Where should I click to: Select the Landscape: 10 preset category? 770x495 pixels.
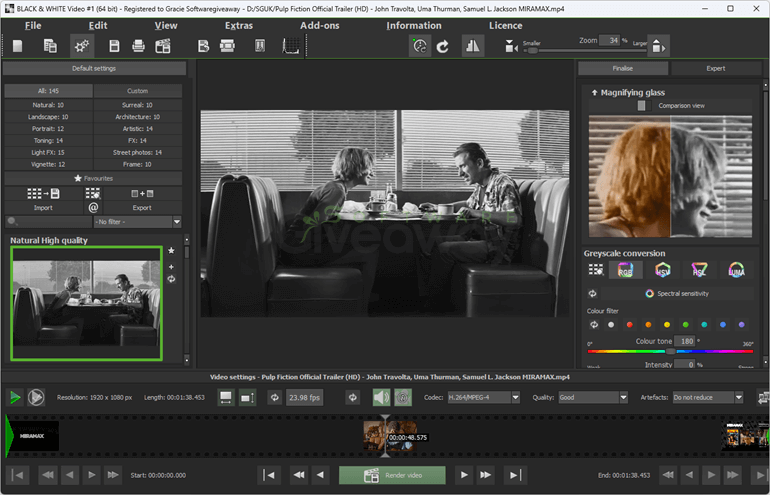pos(48,117)
